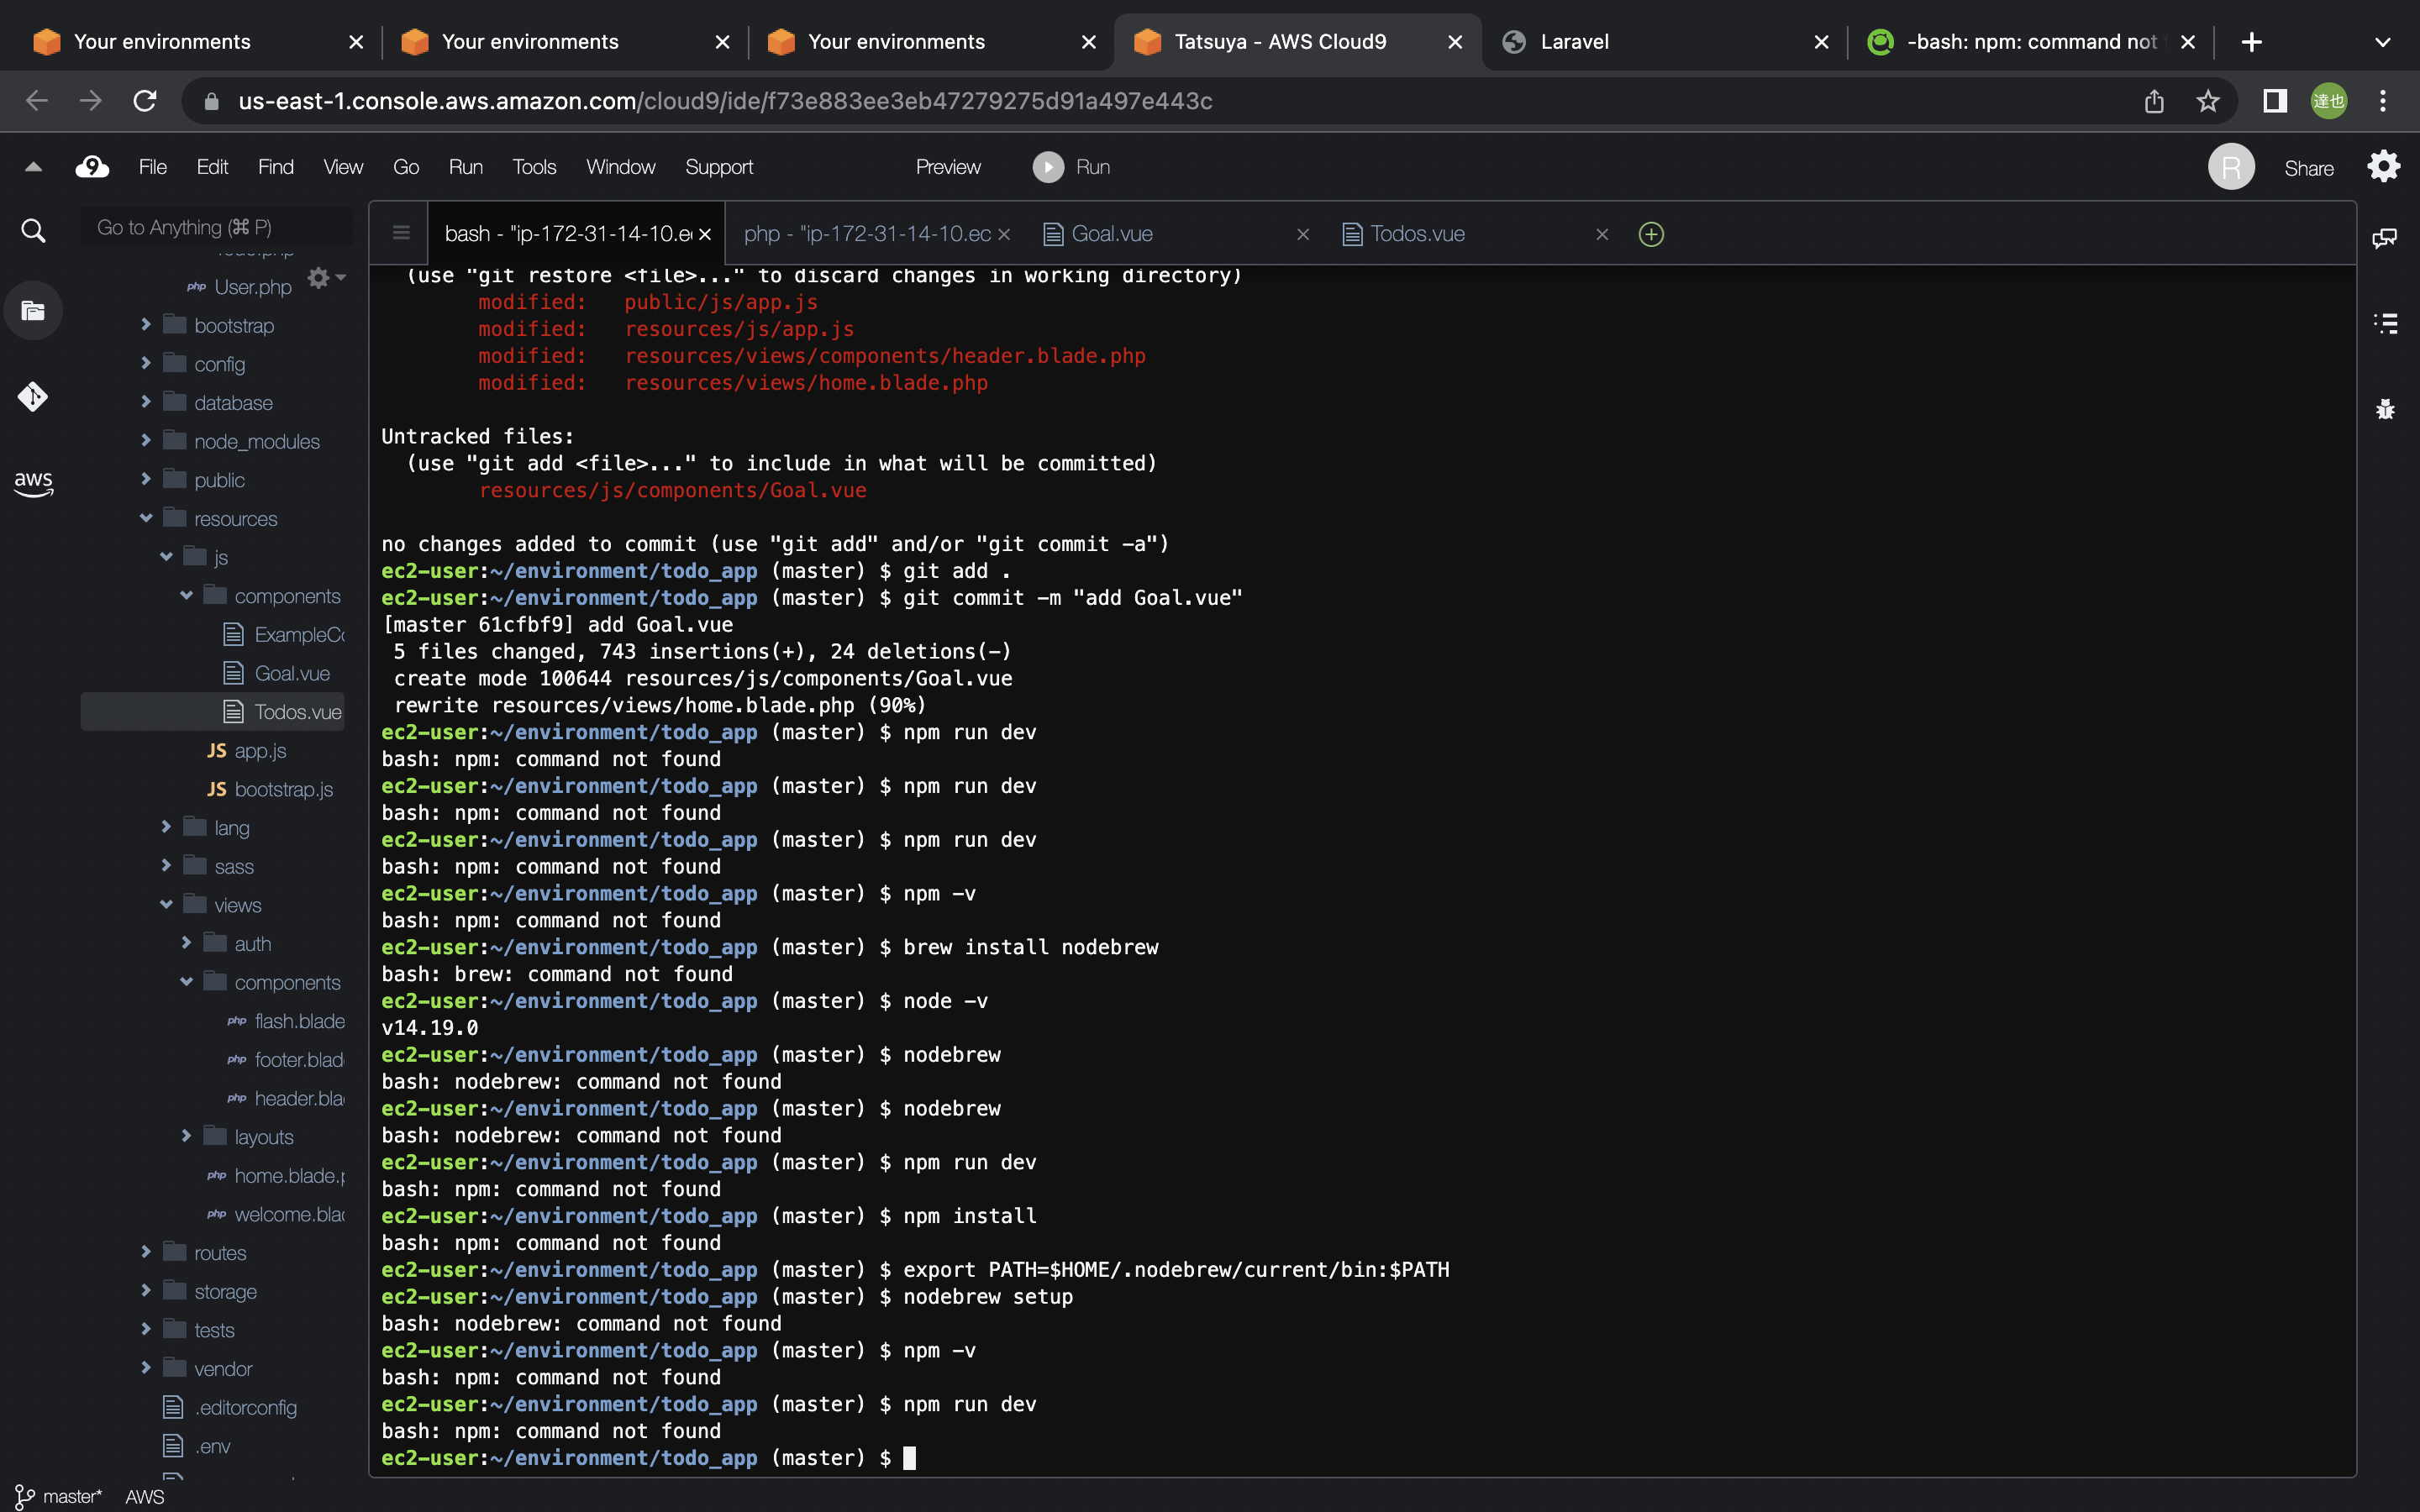Image resolution: width=2420 pixels, height=1512 pixels.
Task: Open a new browser tab
Action: (2251, 42)
